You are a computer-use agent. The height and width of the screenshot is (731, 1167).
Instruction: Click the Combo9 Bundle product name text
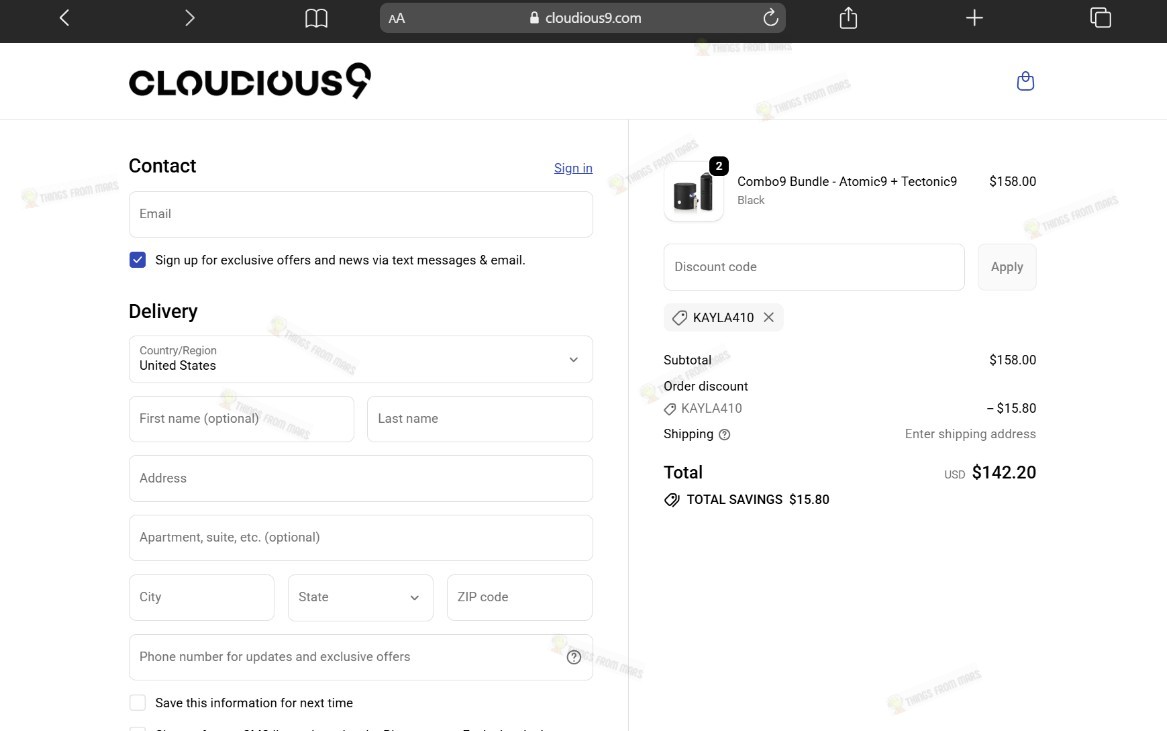[847, 182]
